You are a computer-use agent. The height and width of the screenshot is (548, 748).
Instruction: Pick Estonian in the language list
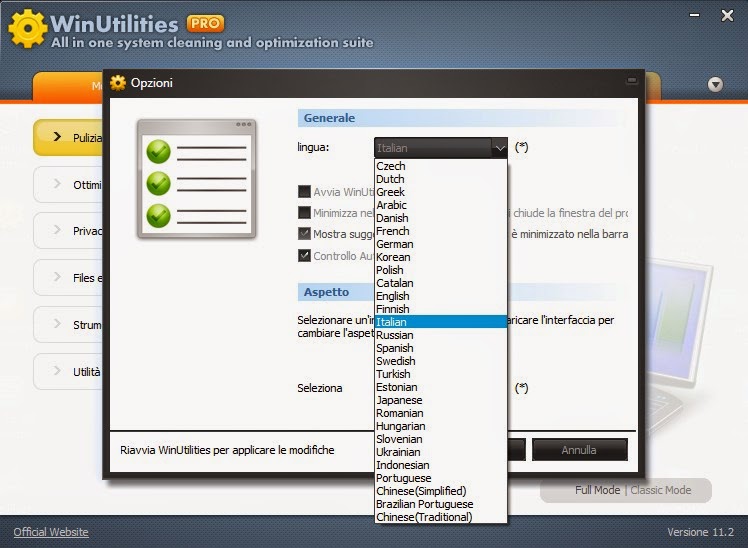pyautogui.click(x=440, y=387)
